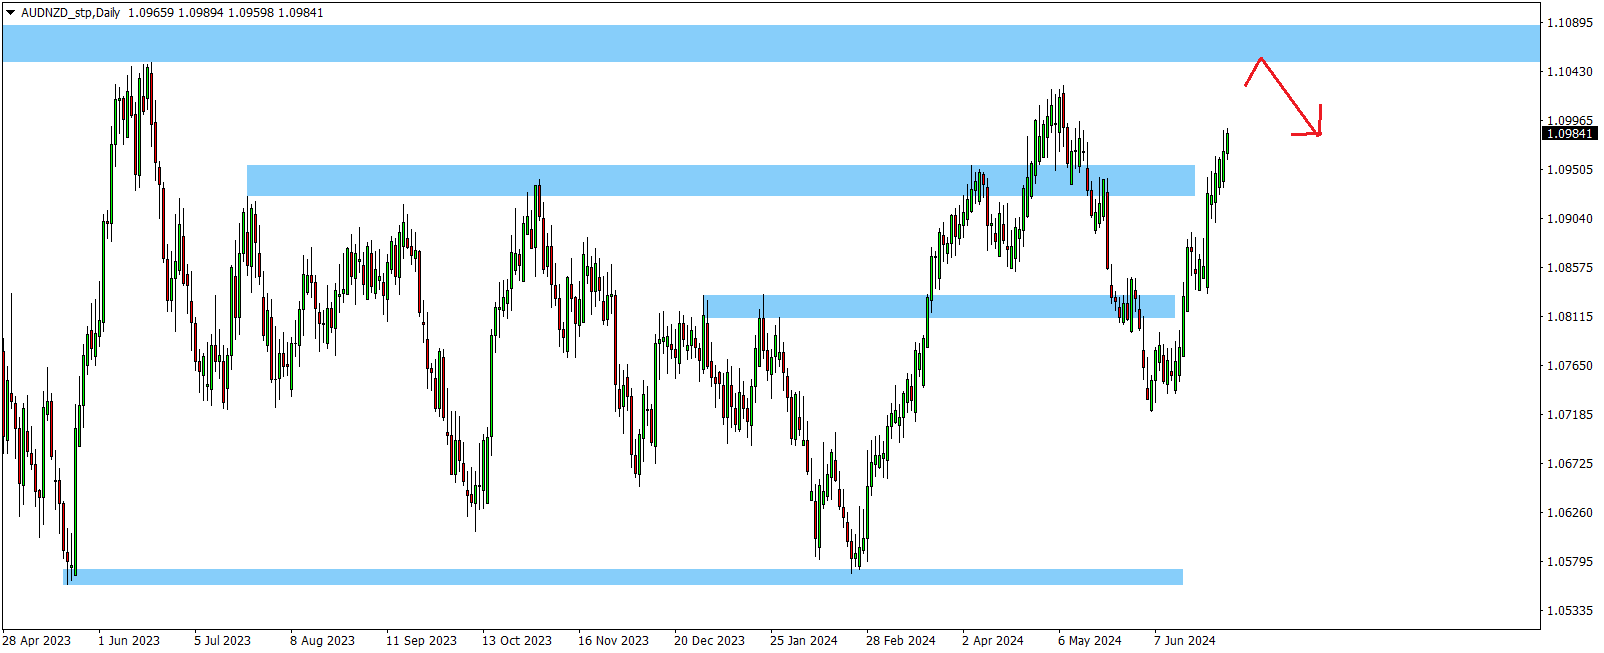Click the open value 1.09659 in header
This screenshot has height=653, width=1604.
click(x=149, y=13)
